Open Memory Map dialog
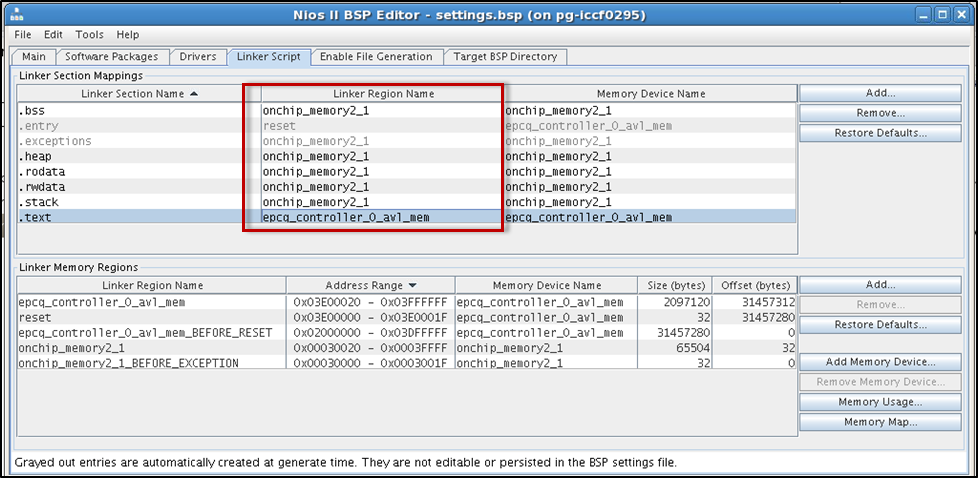978x478 pixels. [x=880, y=422]
